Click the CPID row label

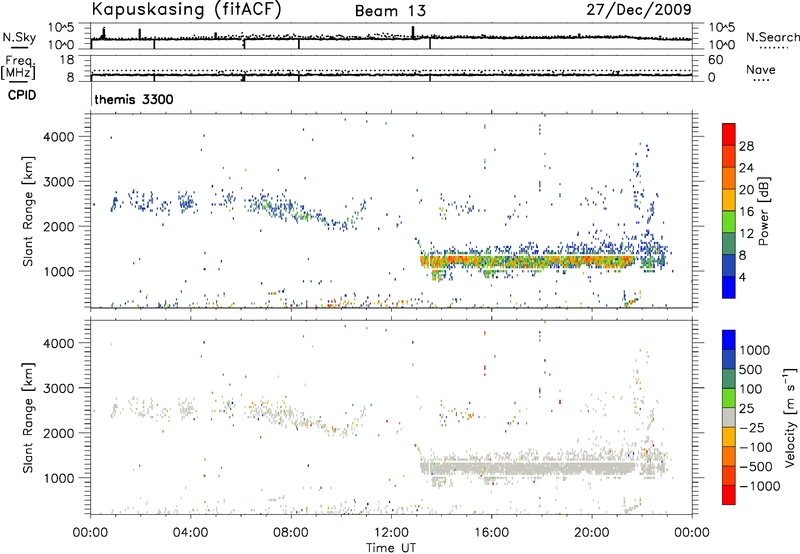[22, 95]
